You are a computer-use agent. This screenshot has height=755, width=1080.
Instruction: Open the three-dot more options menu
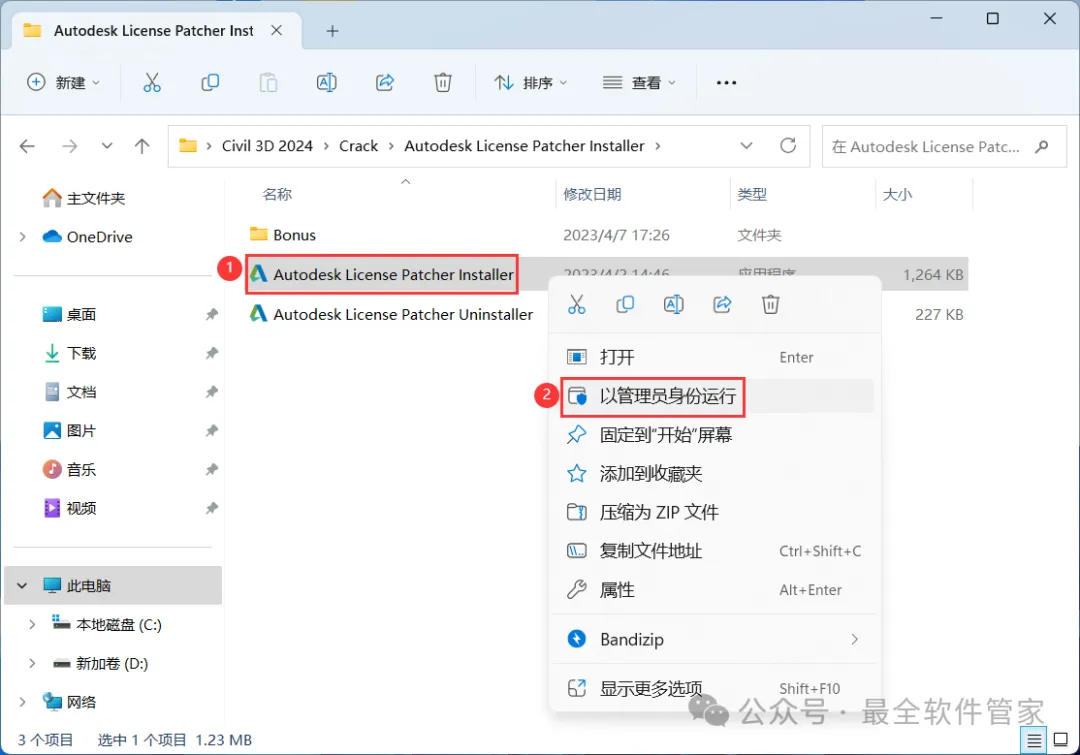tap(726, 83)
